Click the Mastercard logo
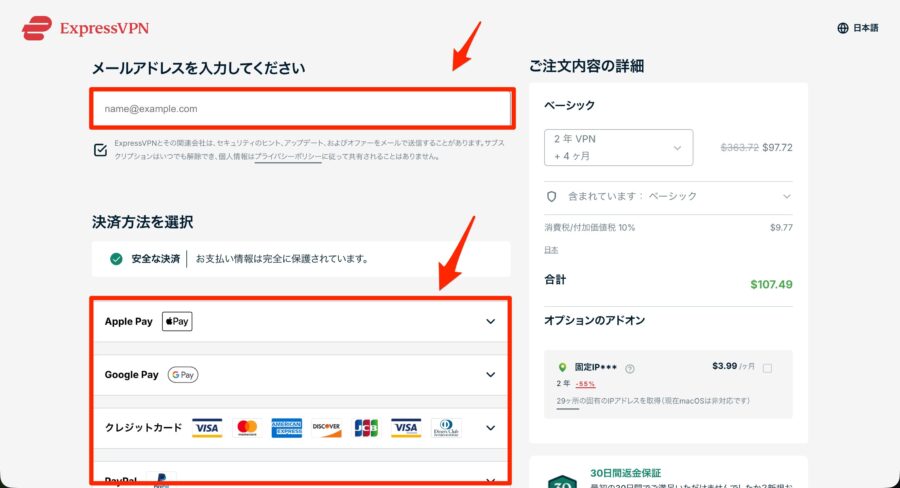Image resolution: width=900 pixels, height=488 pixels. pyautogui.click(x=247, y=428)
